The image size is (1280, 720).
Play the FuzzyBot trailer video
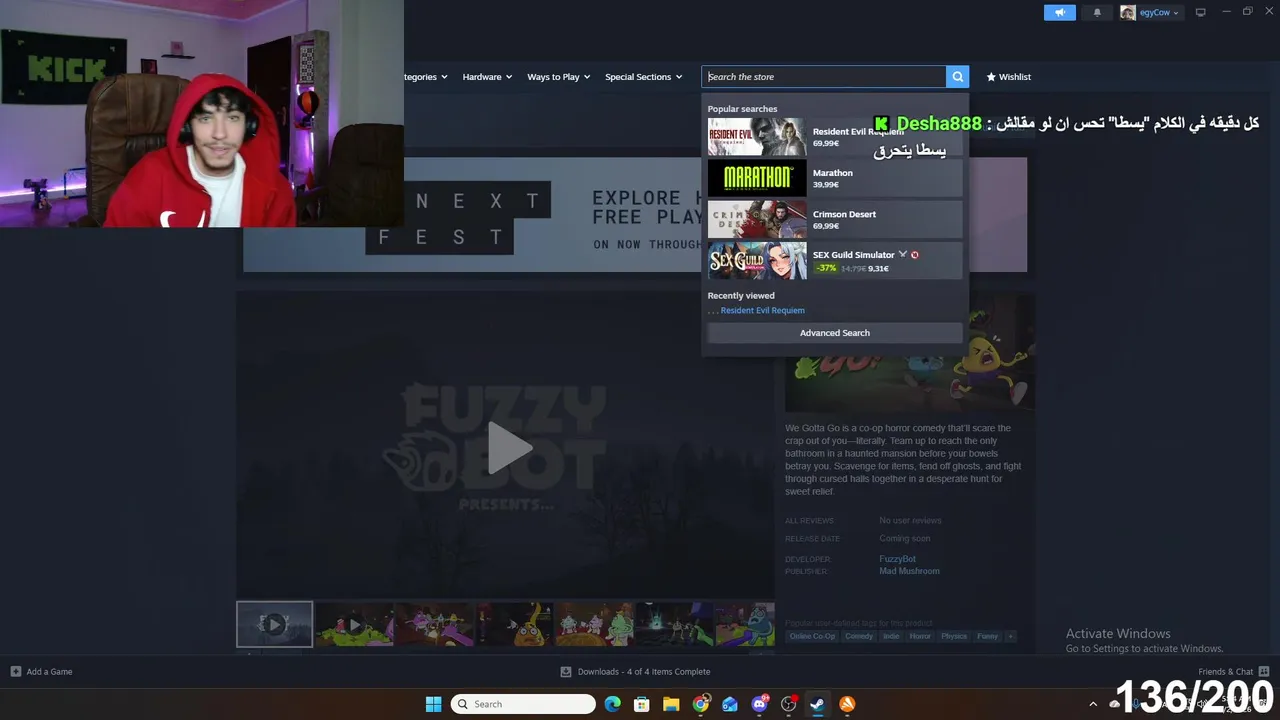(x=508, y=446)
